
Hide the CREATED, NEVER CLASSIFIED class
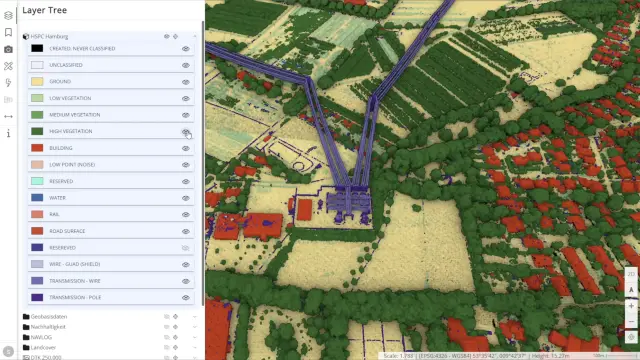coord(186,49)
